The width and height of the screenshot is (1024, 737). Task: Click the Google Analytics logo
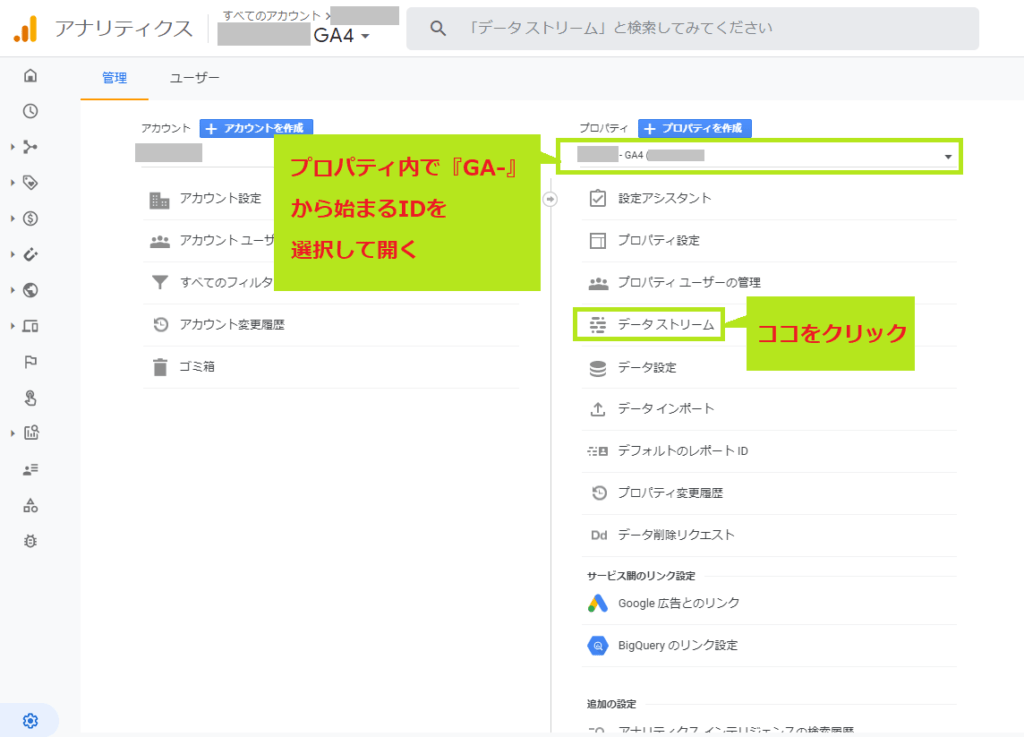(25, 29)
